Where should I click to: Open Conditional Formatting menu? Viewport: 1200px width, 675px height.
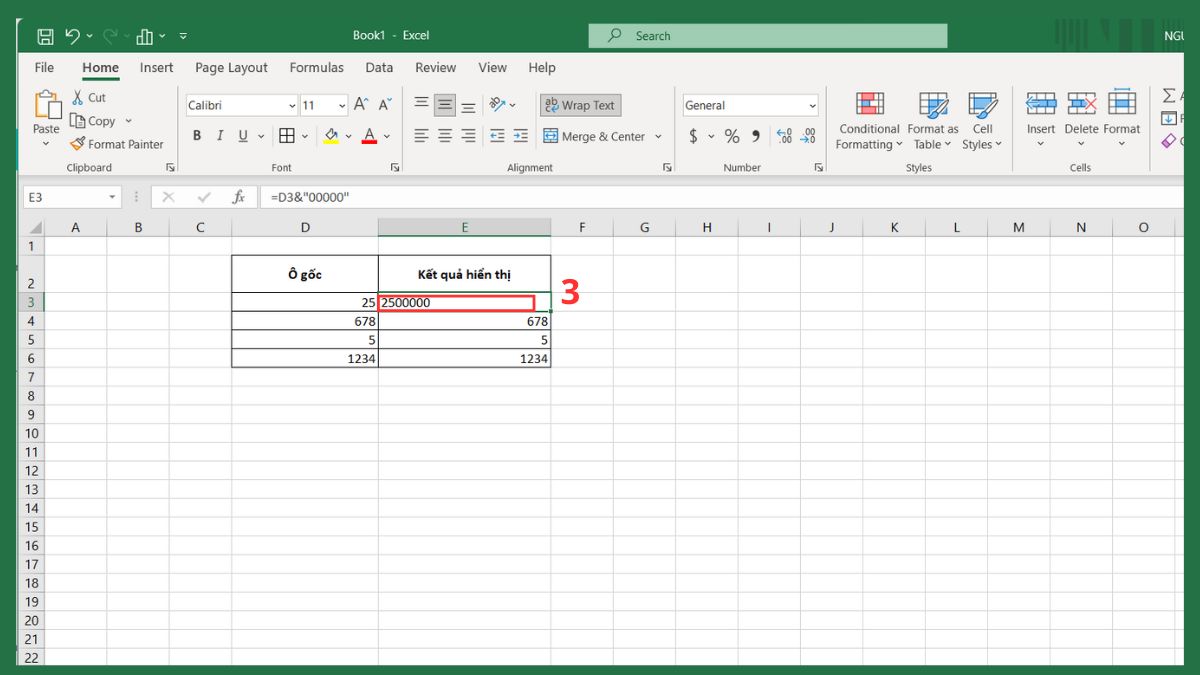click(x=869, y=122)
